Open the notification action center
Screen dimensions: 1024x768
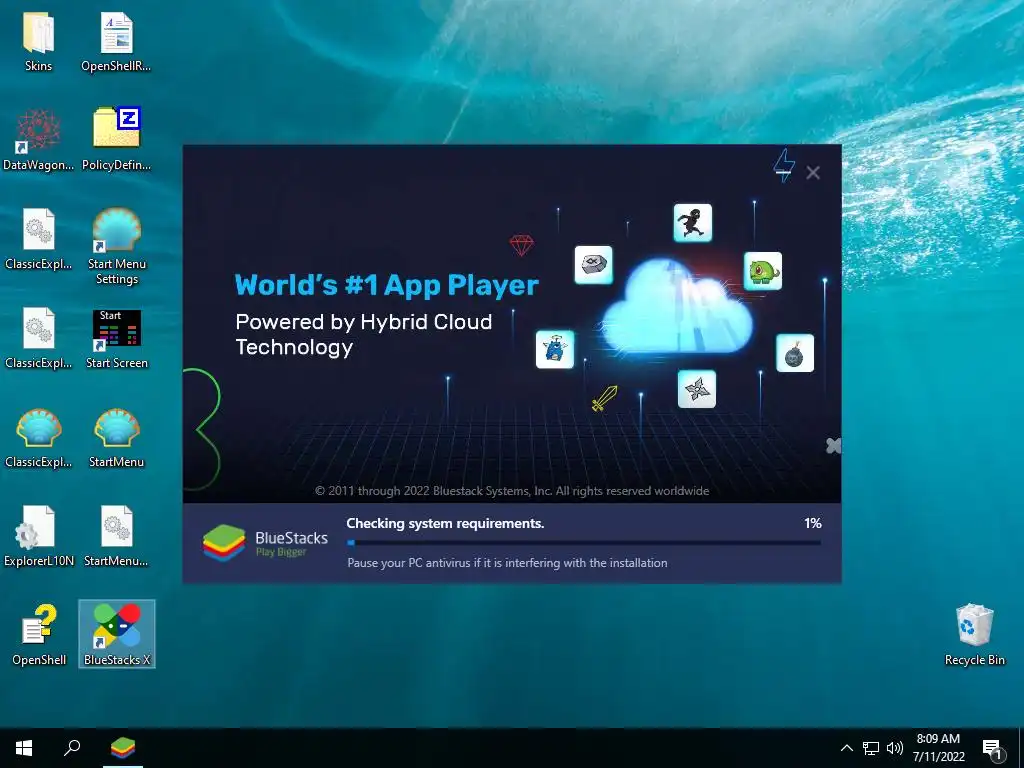992,749
